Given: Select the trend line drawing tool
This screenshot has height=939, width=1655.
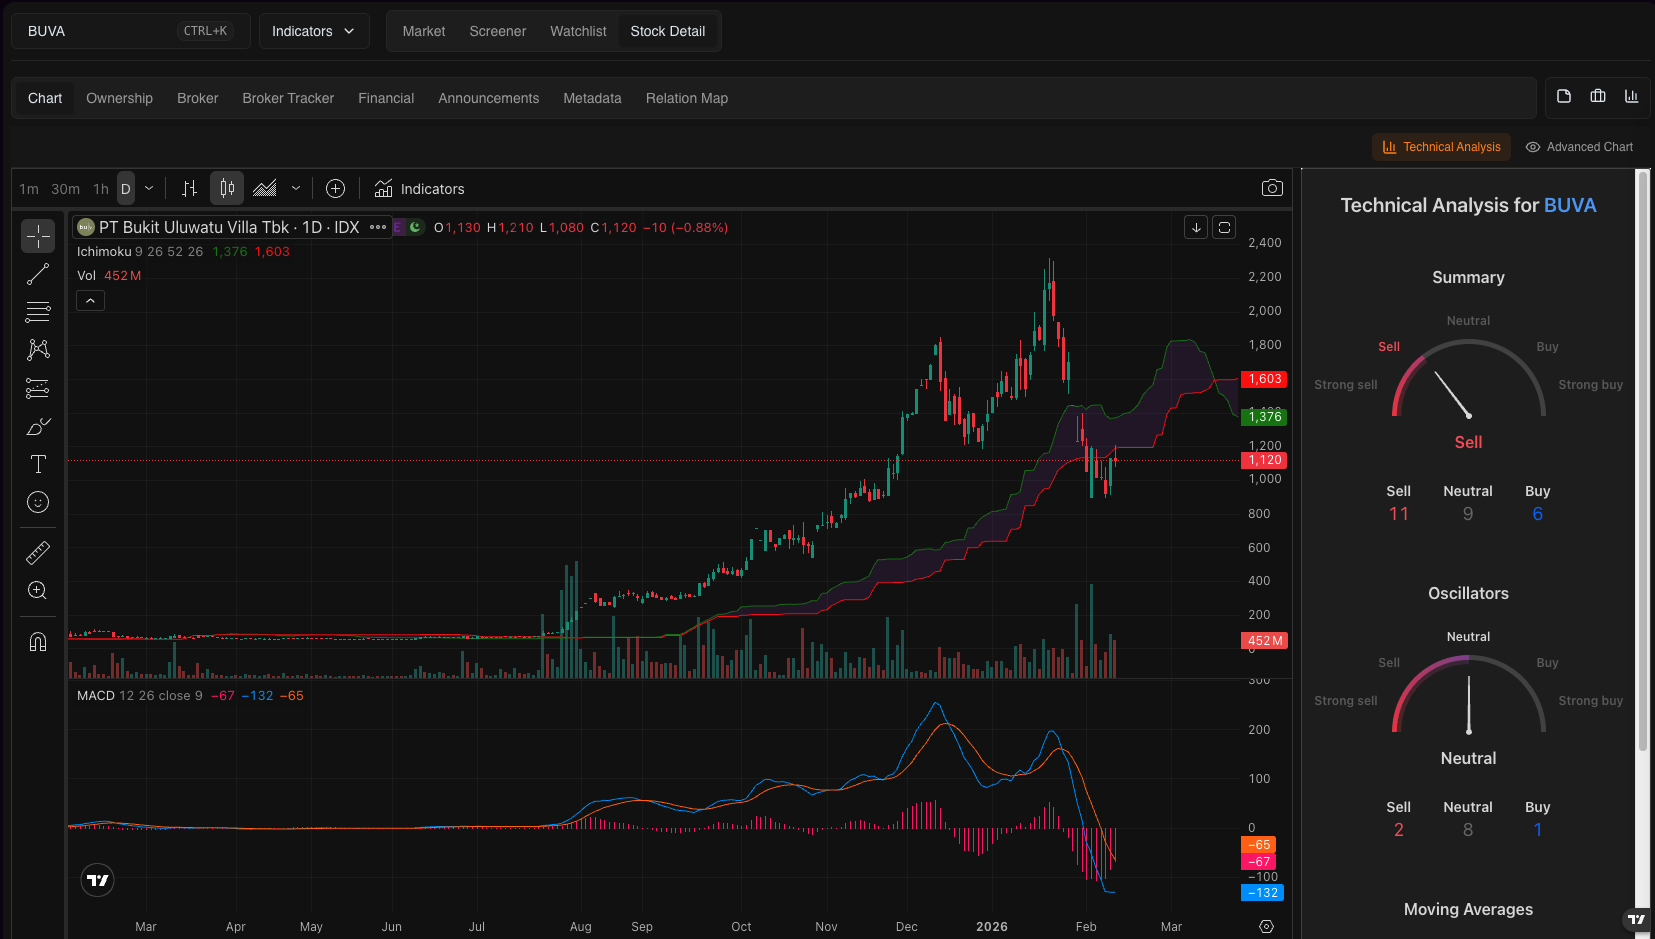Looking at the screenshot, I should tap(38, 274).
